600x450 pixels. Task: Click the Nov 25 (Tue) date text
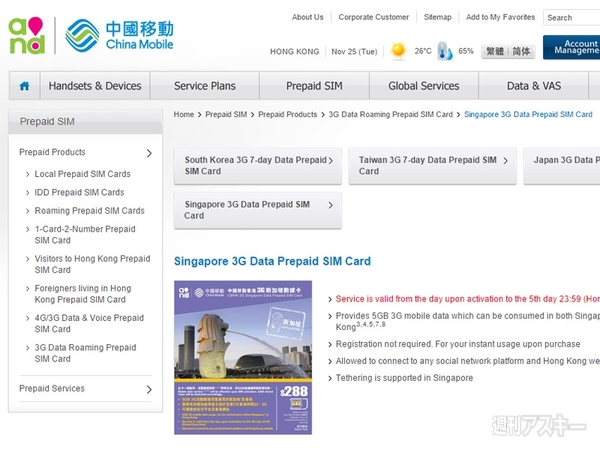pos(354,52)
